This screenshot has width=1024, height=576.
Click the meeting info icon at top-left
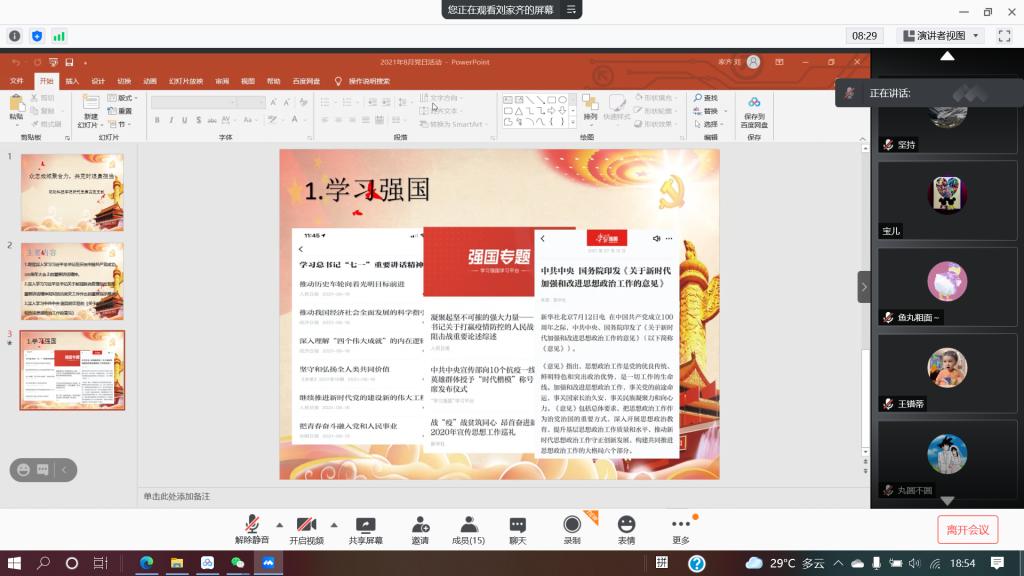tap(15, 36)
